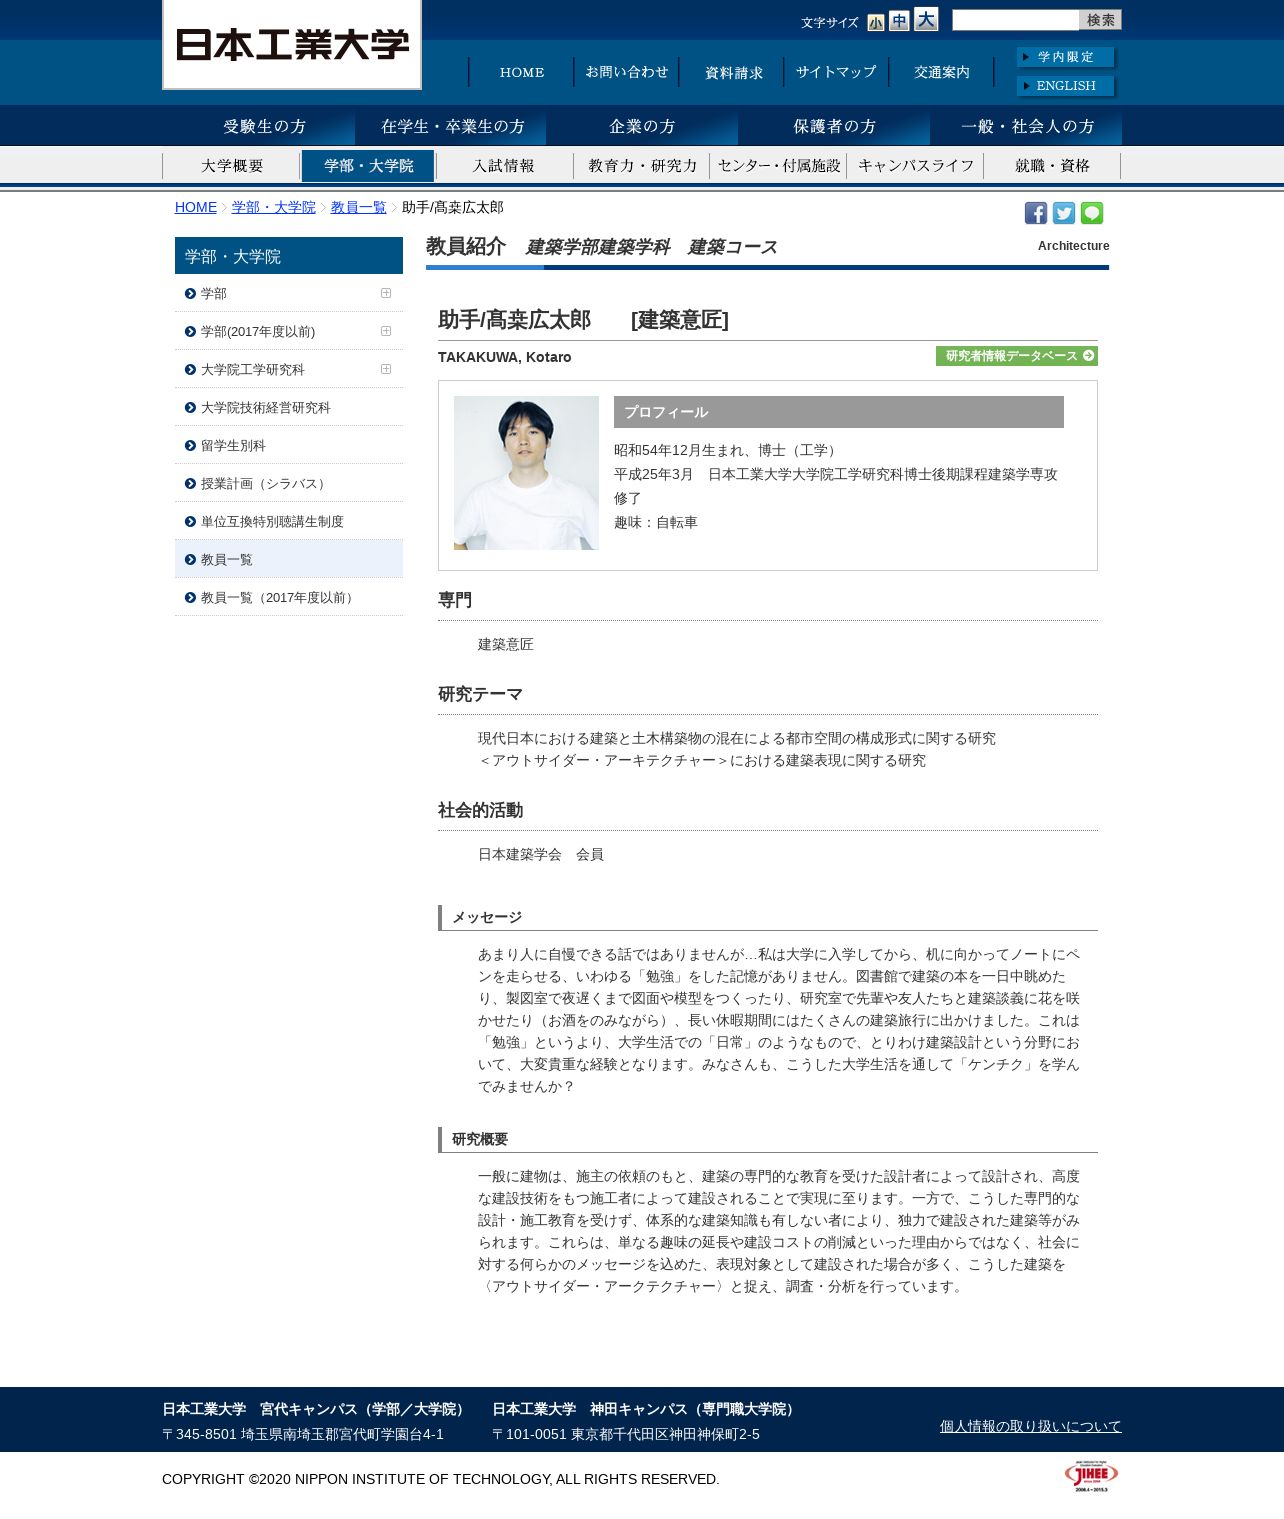
Task: Open 単位互換特別聴講生制度 in sidebar
Action: (289, 521)
